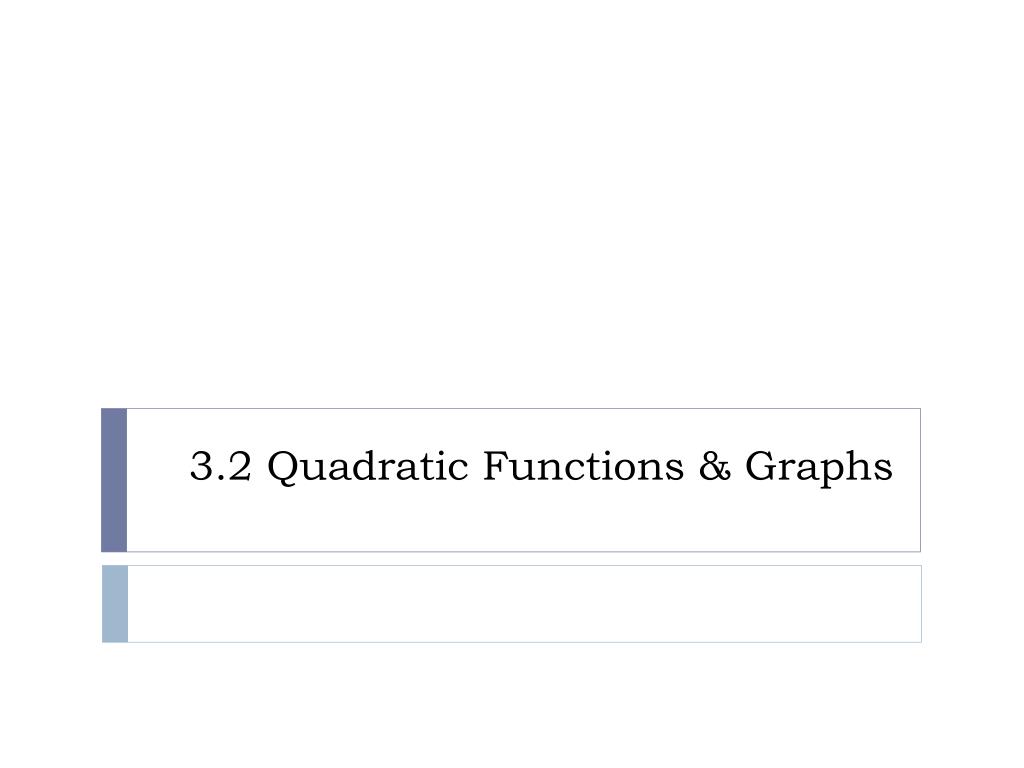This screenshot has width=1024, height=768.
Task: Click the word "Quadratic" in the title
Action: [x=368, y=468]
